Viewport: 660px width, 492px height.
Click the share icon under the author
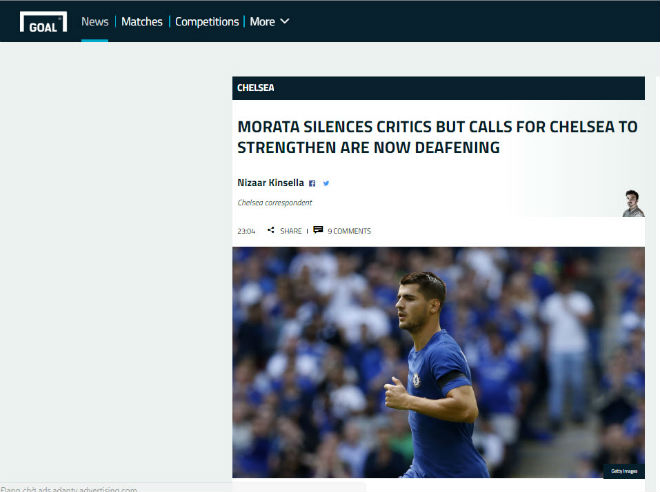tap(271, 231)
